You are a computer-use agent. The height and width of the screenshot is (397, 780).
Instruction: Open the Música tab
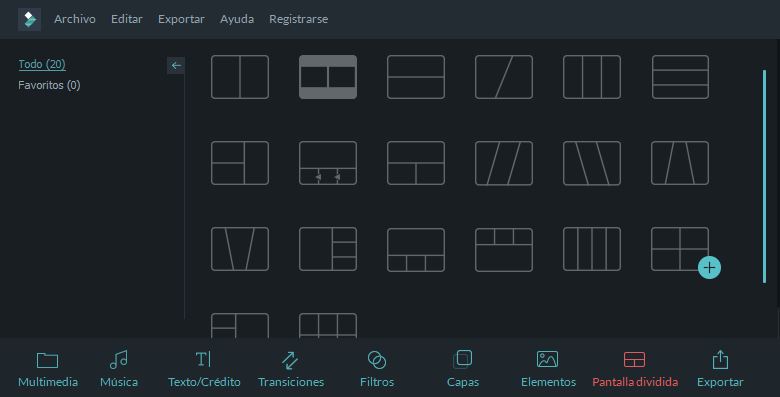click(x=119, y=369)
